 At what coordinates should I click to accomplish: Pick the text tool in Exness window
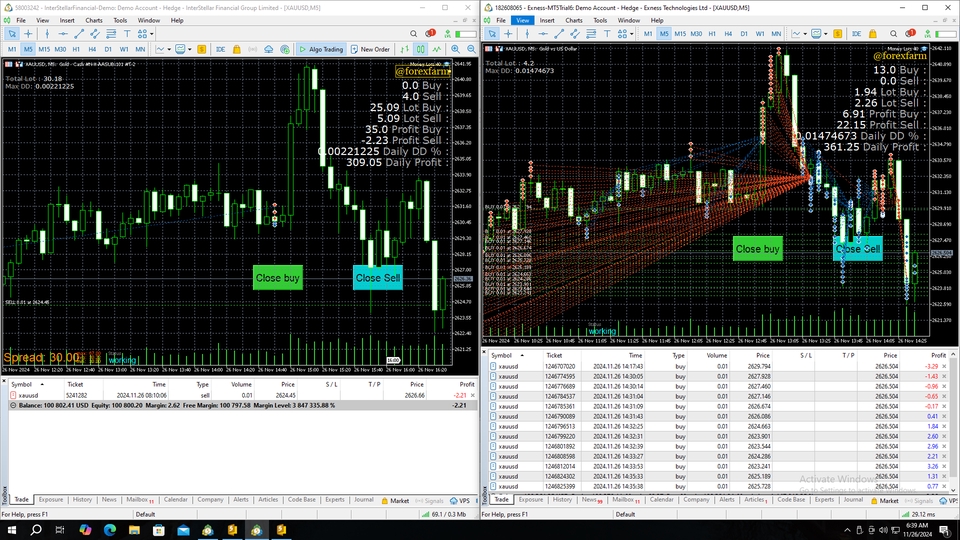pos(607,34)
